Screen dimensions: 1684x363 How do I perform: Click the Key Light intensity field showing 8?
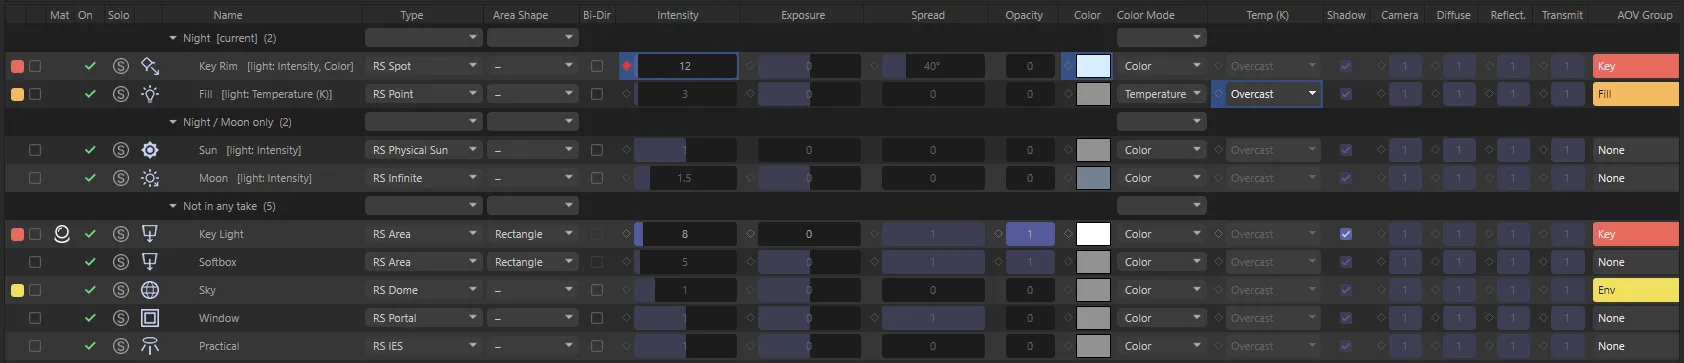685,234
